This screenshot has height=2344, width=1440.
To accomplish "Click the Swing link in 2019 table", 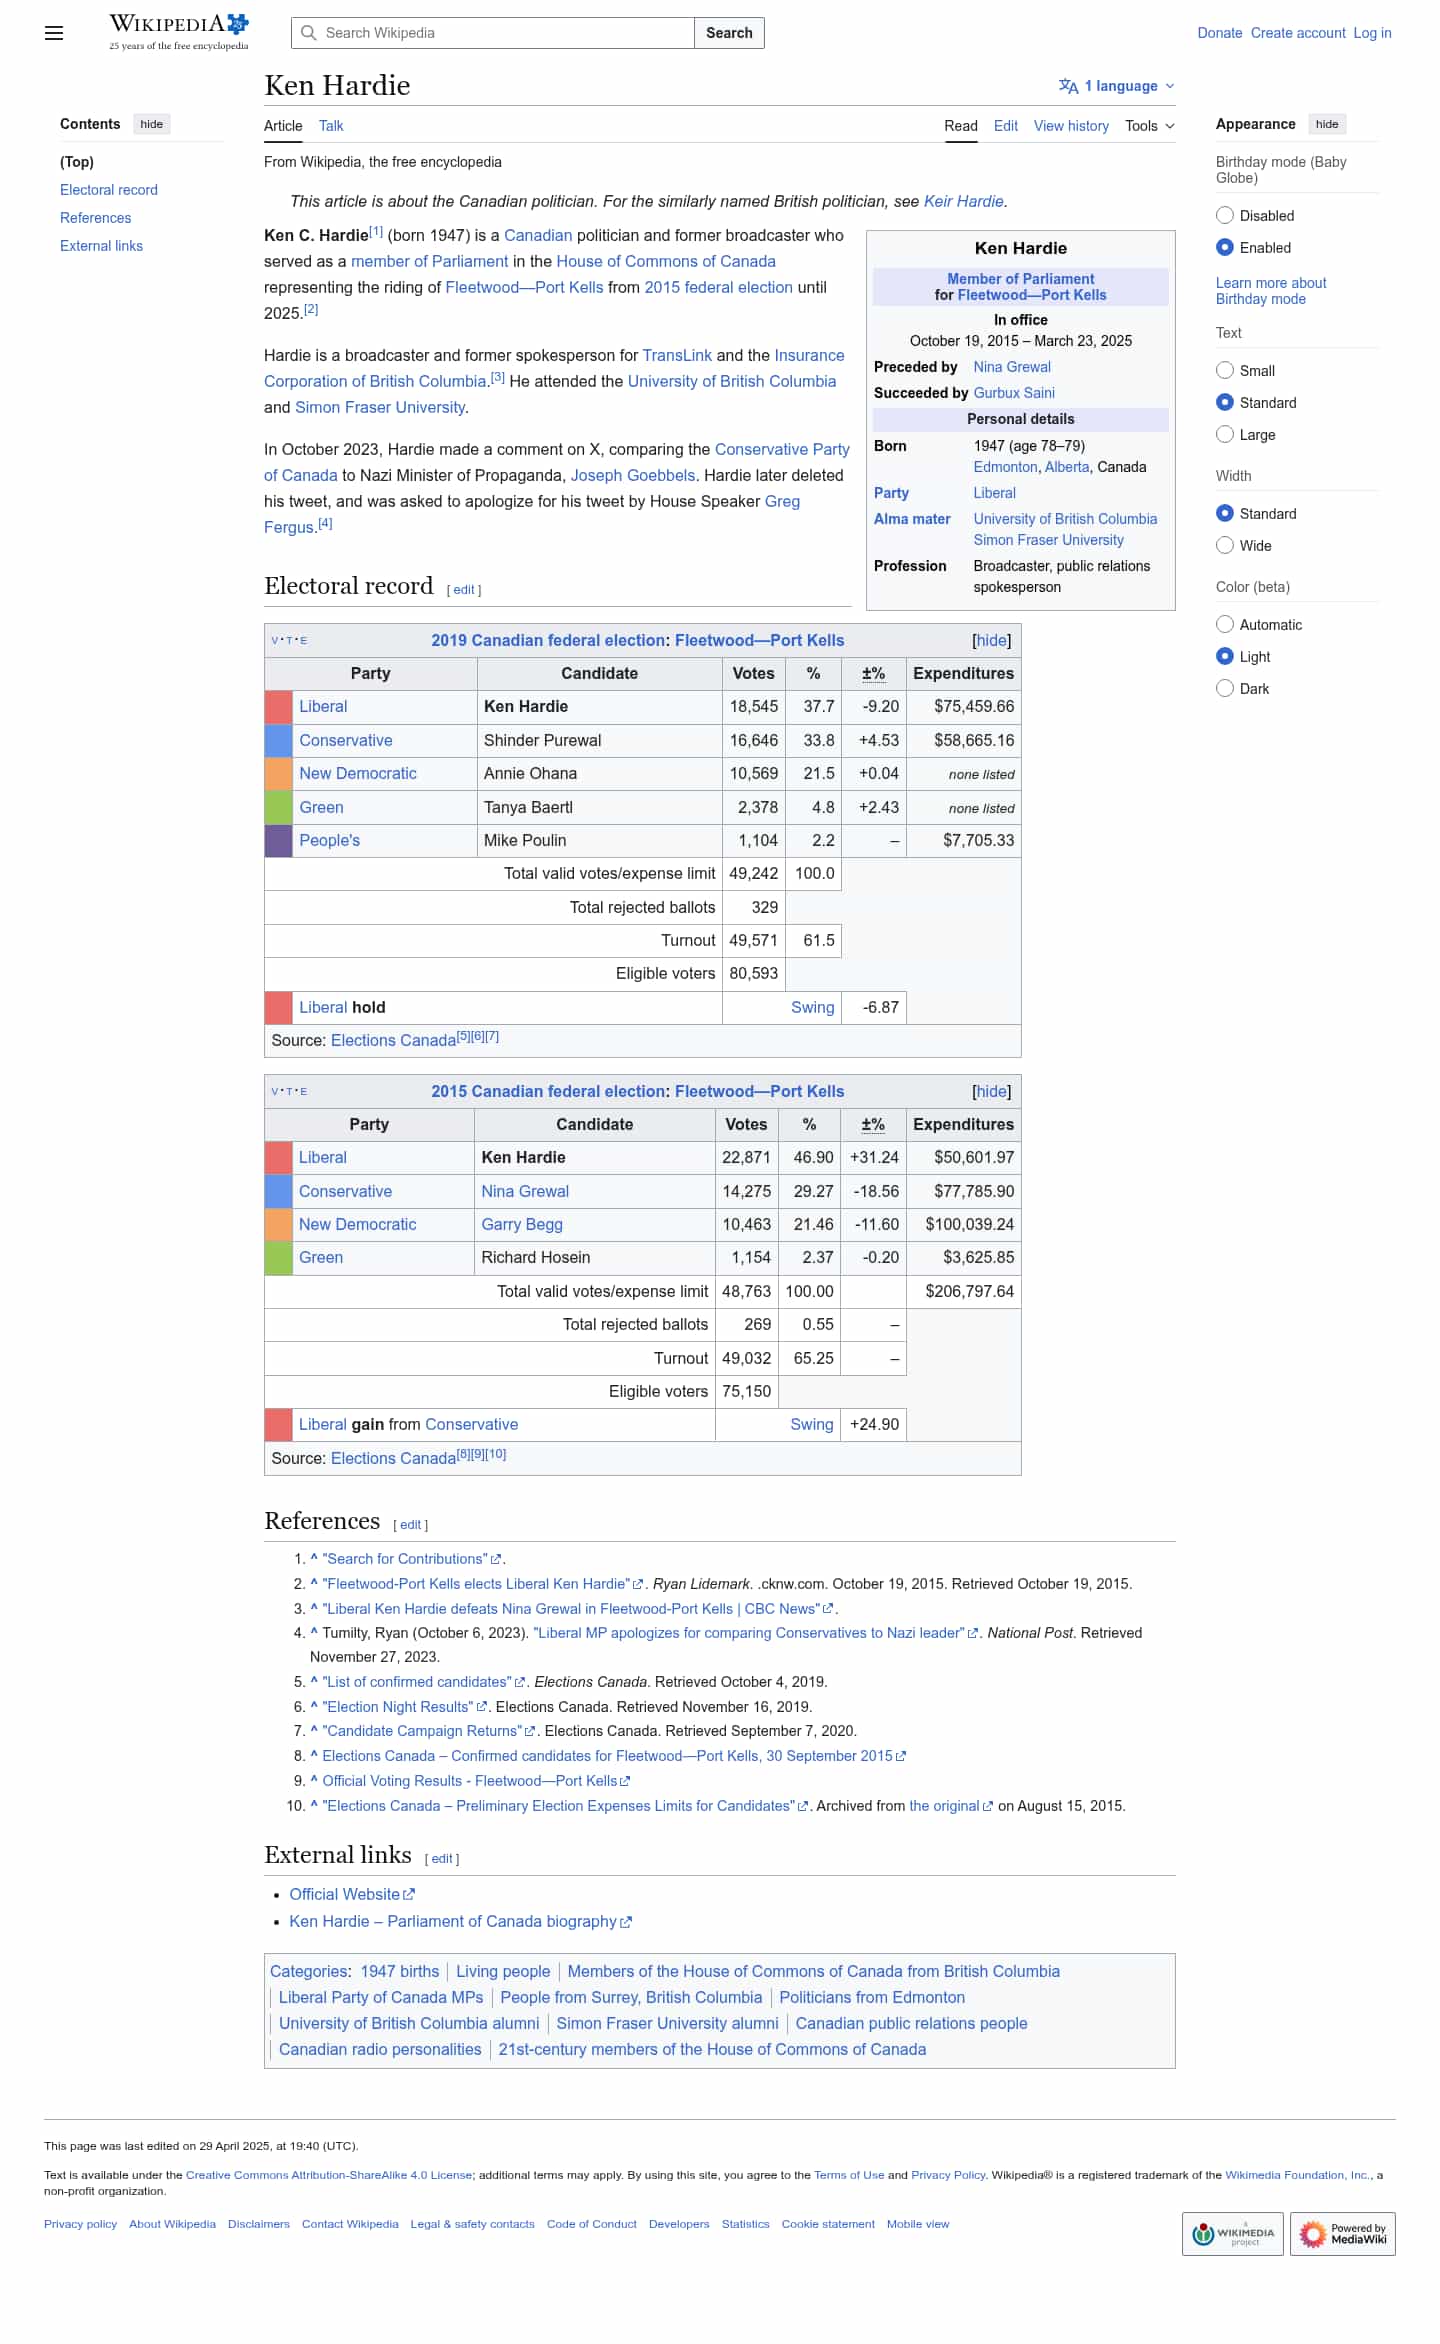I will pyautogui.click(x=812, y=1008).
